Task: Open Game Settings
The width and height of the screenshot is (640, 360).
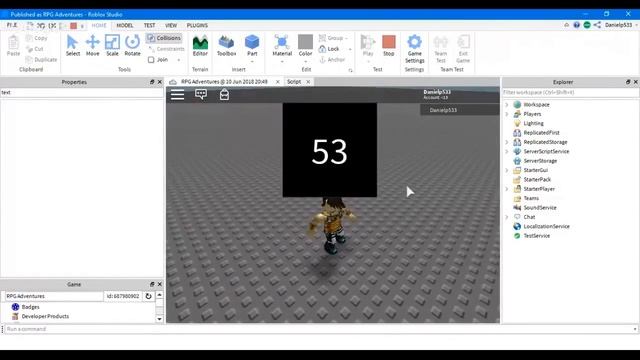Action: pos(414,48)
